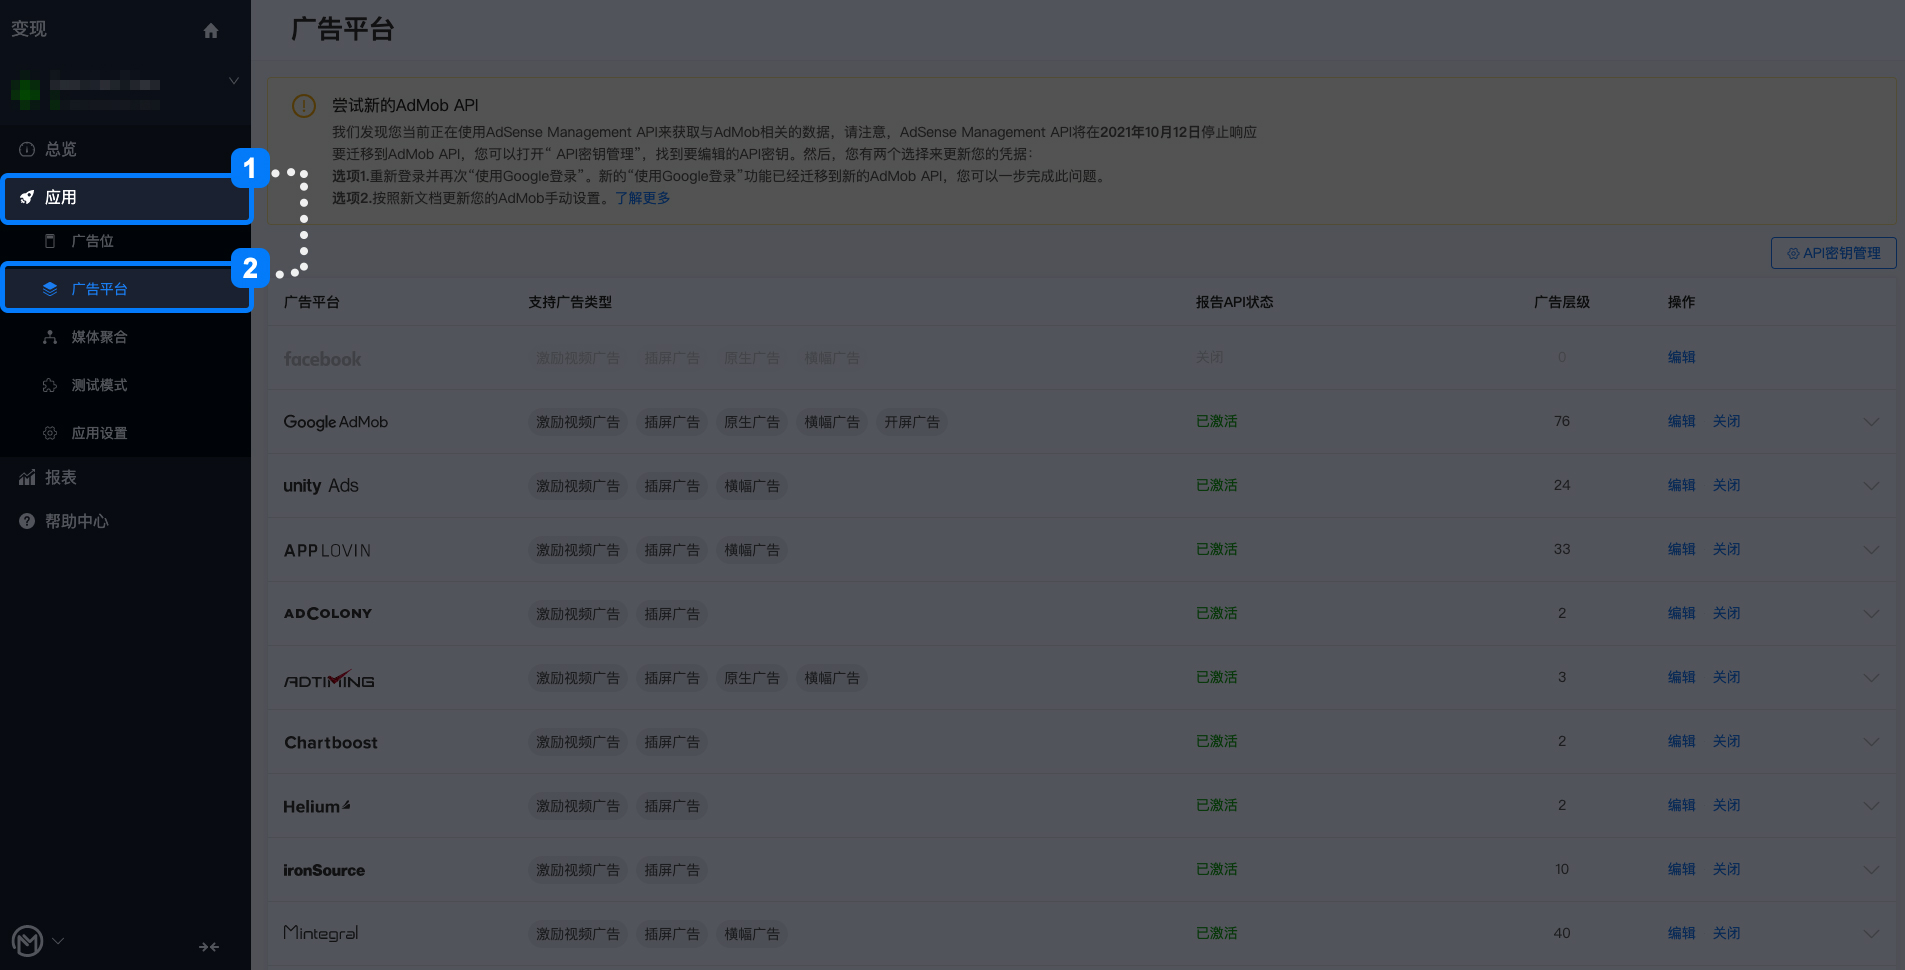Click 关闭 for ironSource
This screenshot has width=1905, height=970.
(x=1726, y=869)
